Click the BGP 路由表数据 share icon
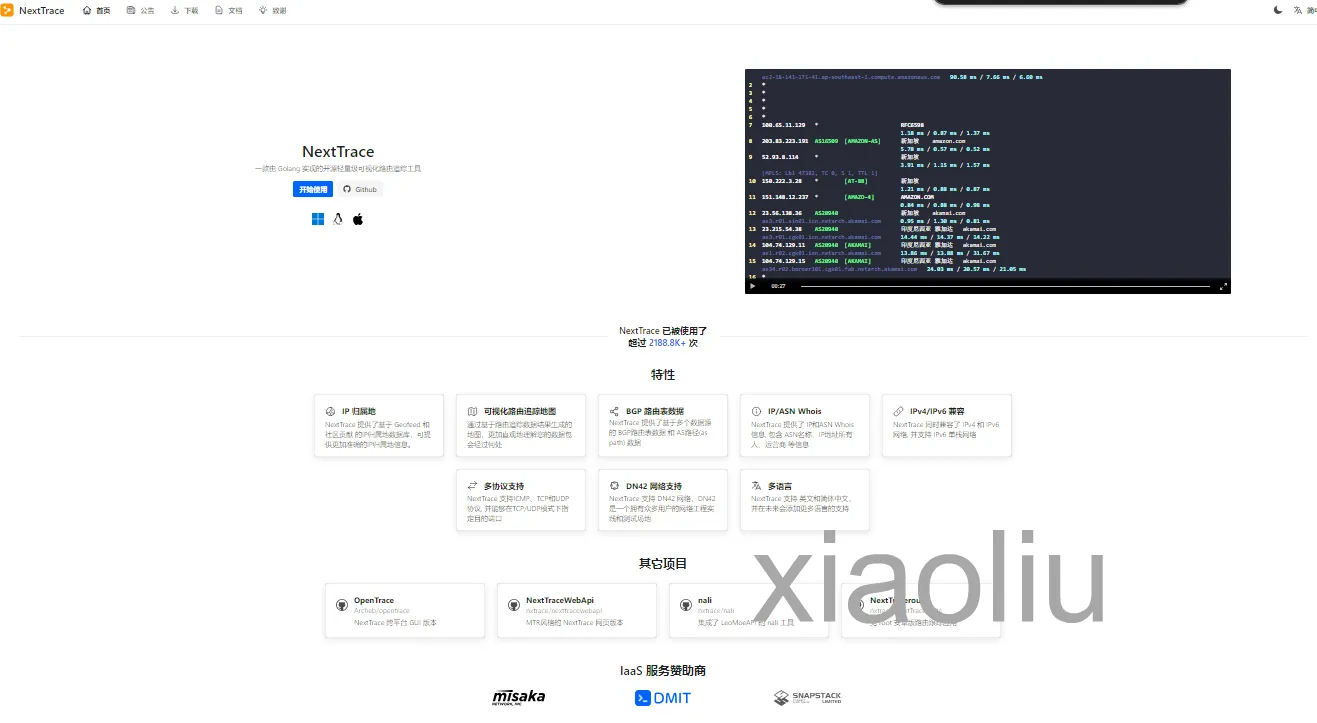The width and height of the screenshot is (1317, 723). [615, 411]
